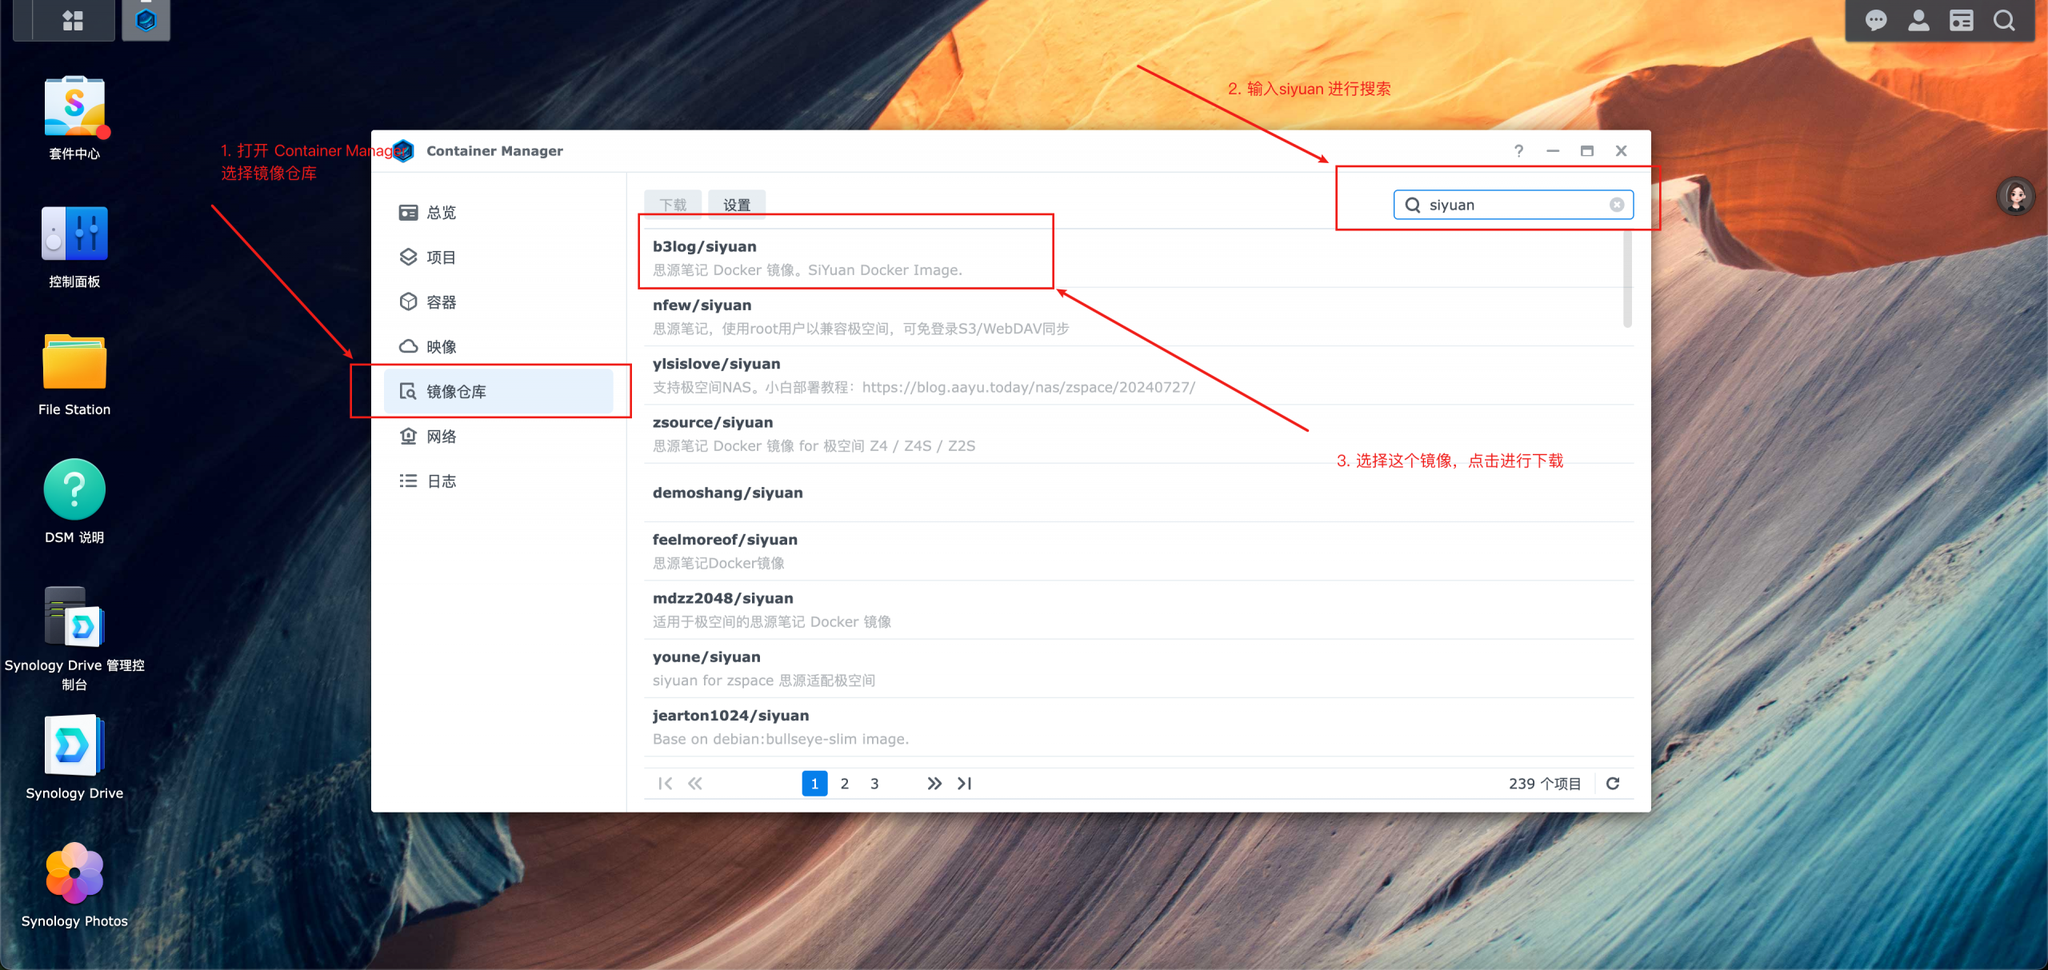Viewport: 2048px width, 970px height.
Task: Open Log (日志) in sidebar
Action: coord(498,481)
